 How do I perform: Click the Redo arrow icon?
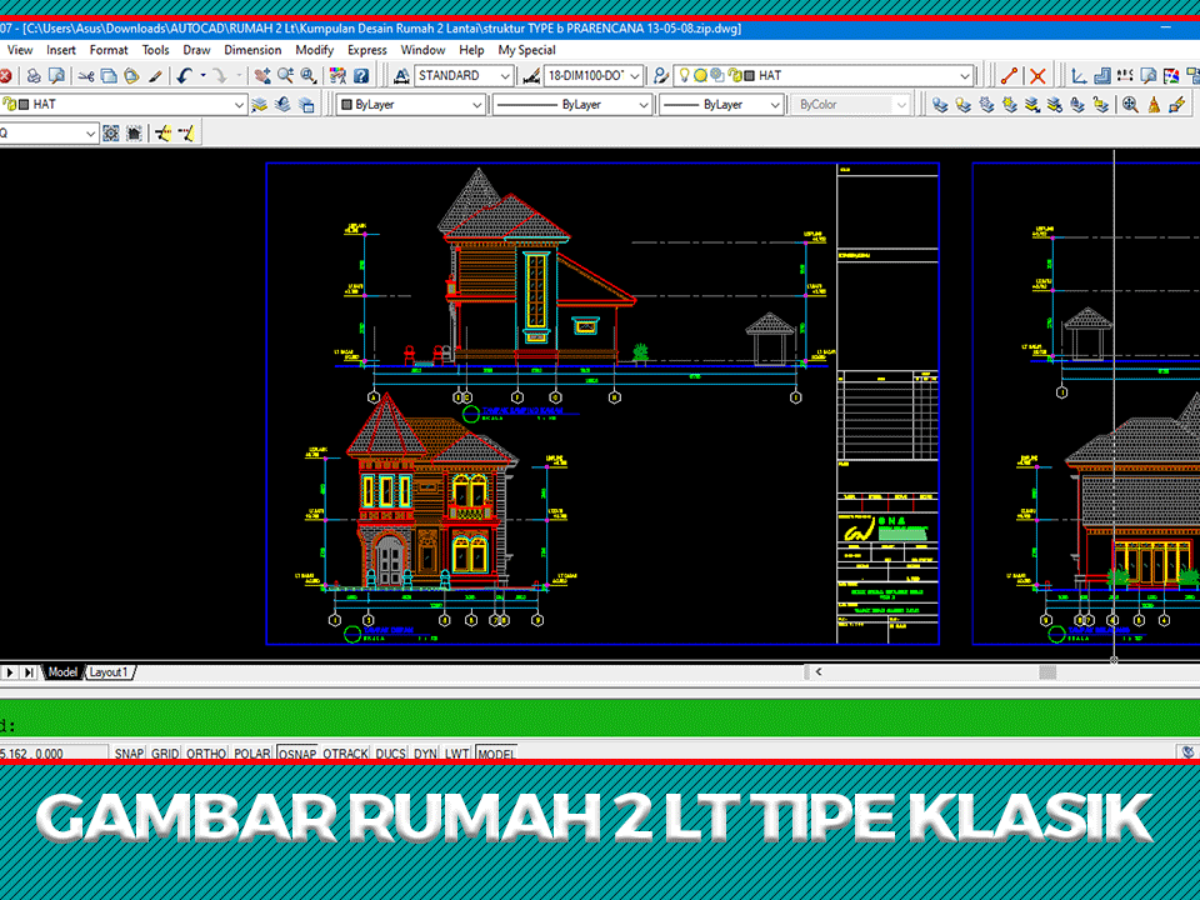coord(219,76)
